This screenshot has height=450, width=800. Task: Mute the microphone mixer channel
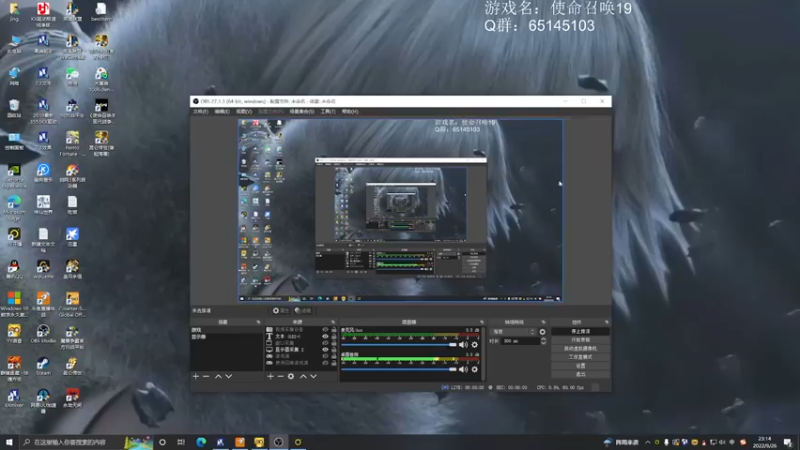(x=463, y=344)
